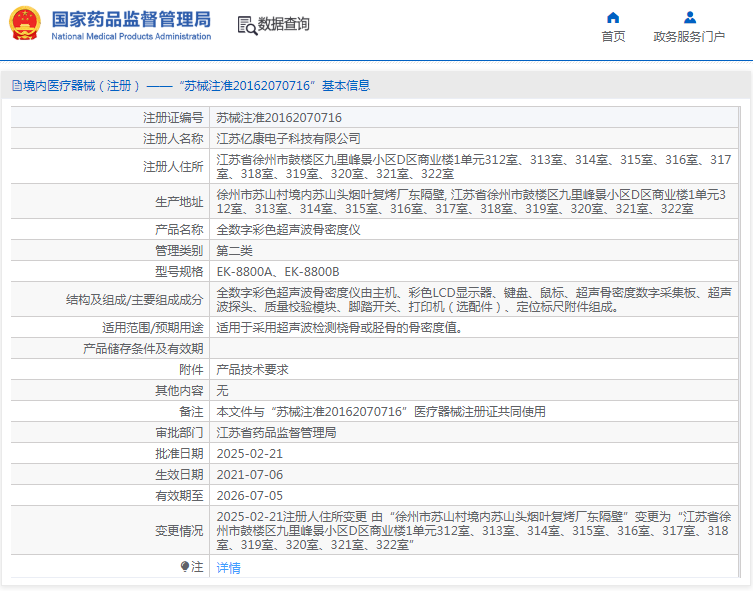The height and width of the screenshot is (591, 753).
Task: Click registration number value 苏械注准20162070716
Action: (x=279, y=118)
